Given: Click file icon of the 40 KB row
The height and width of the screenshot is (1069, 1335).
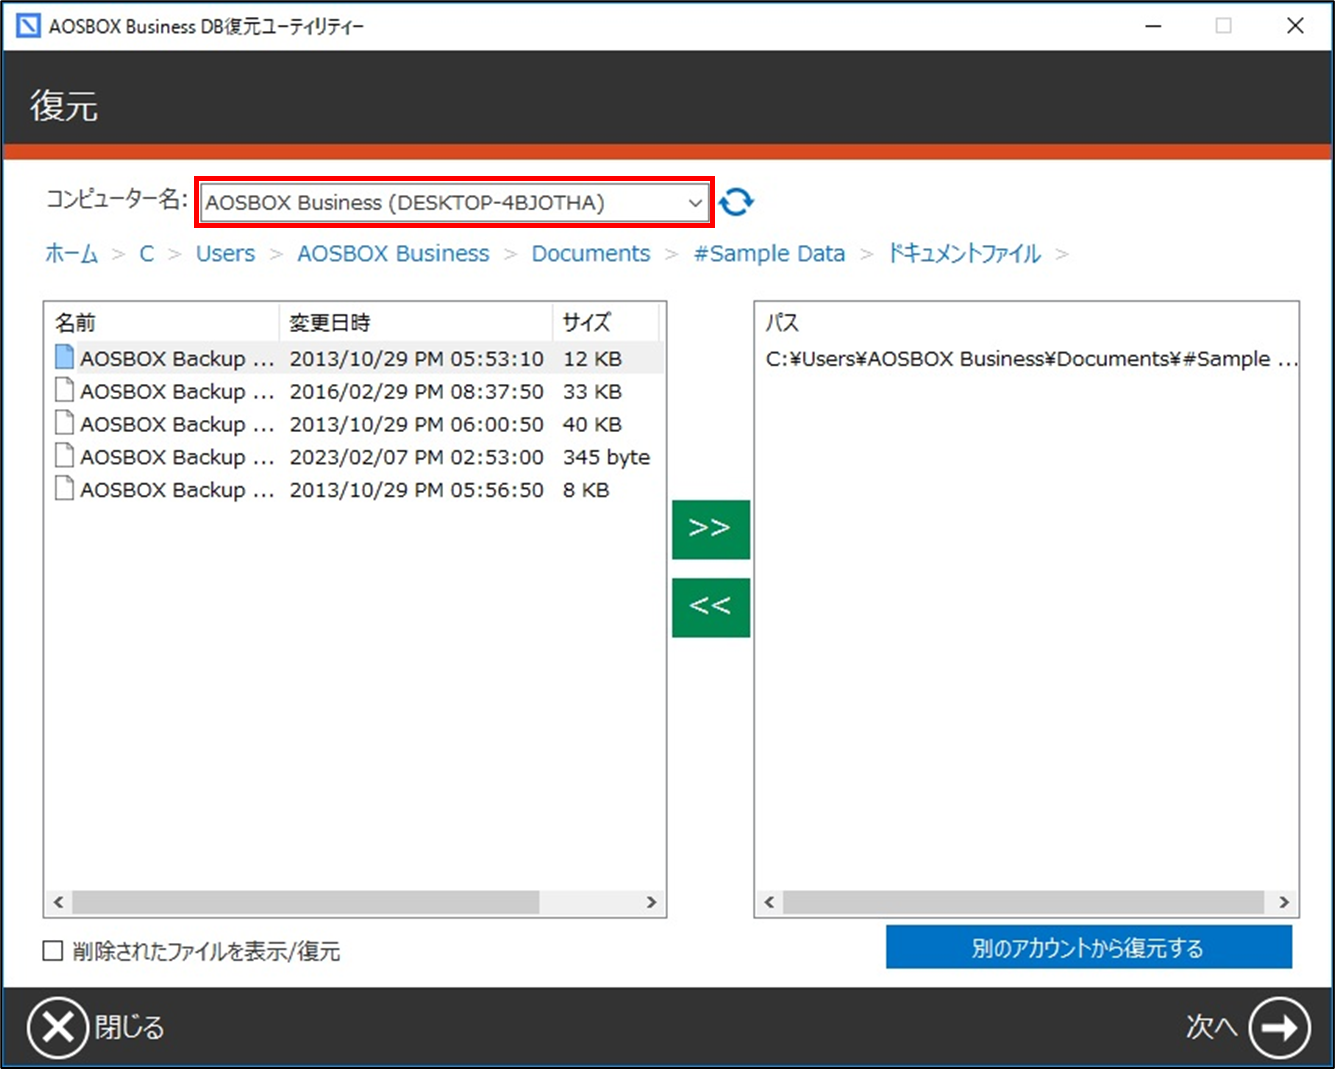Looking at the screenshot, I should pyautogui.click(x=64, y=423).
